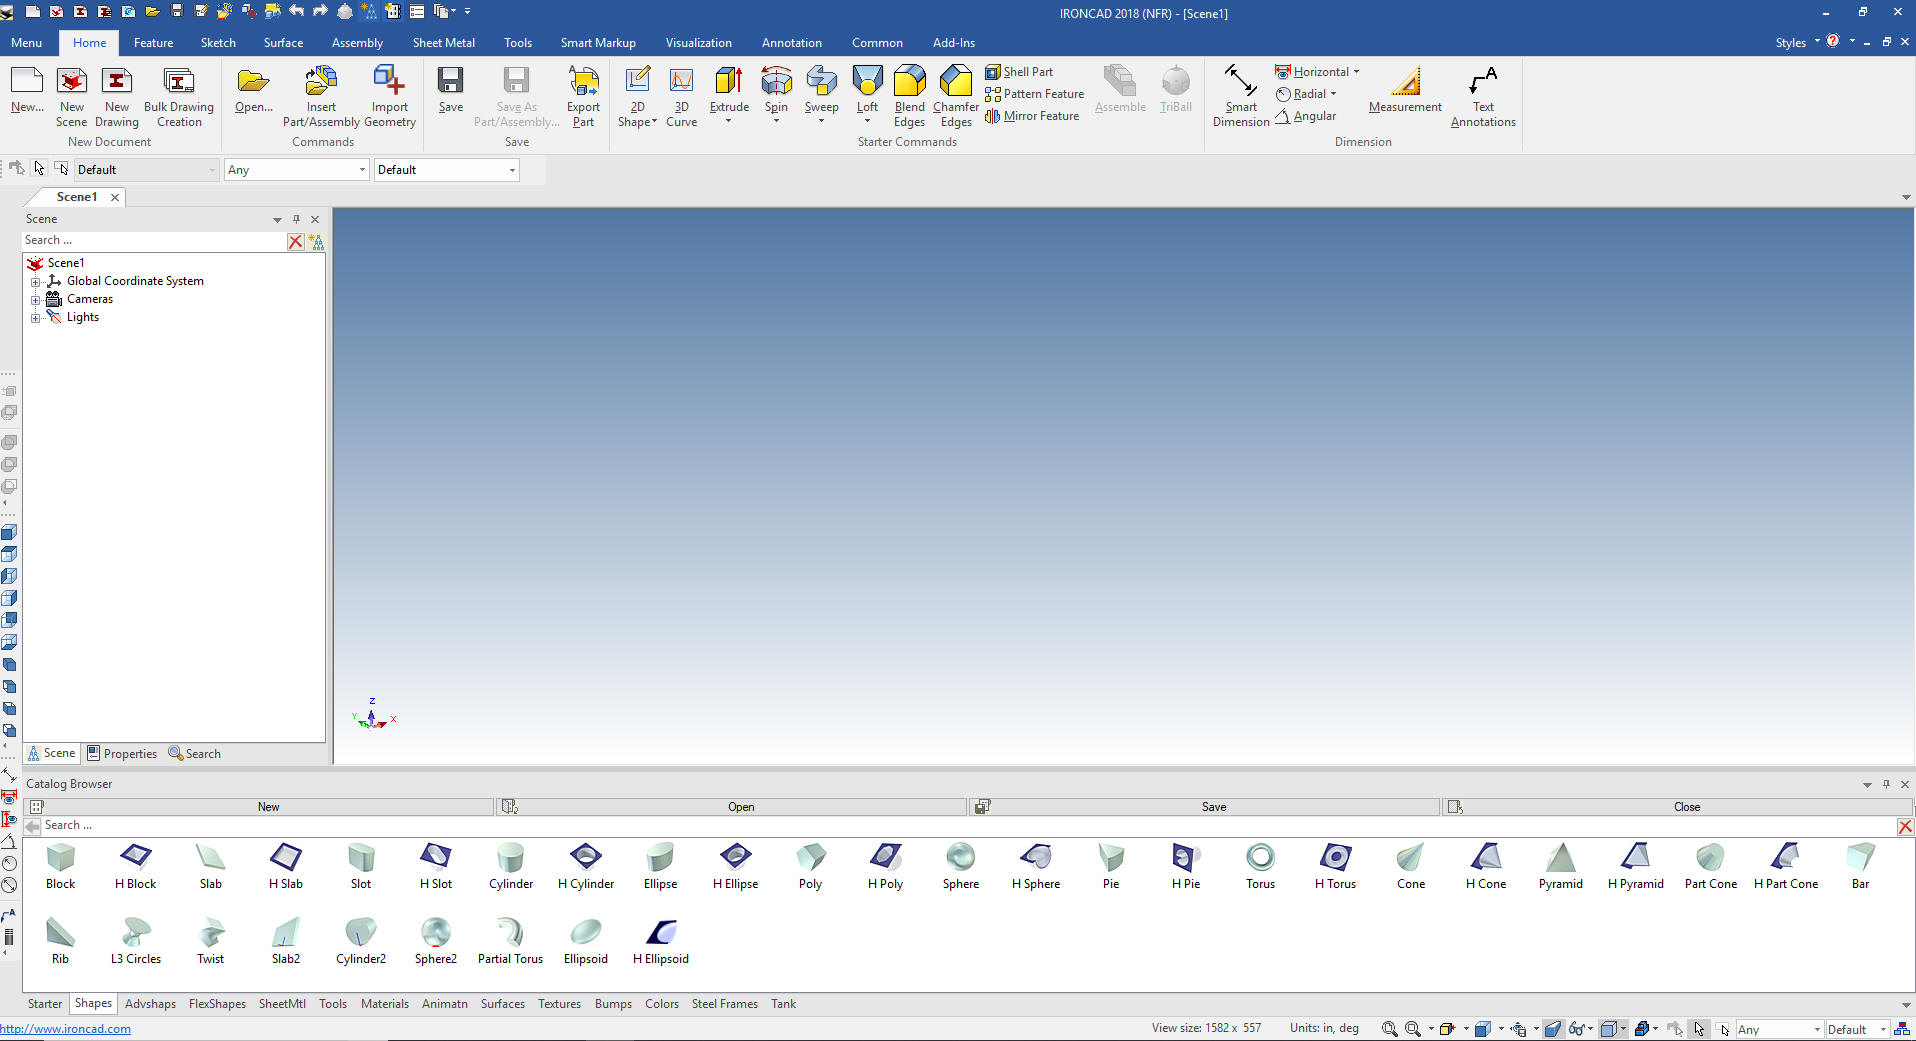Image resolution: width=1916 pixels, height=1041 pixels.
Task: Open the Horizontal dimension dropdown
Action: click(1356, 72)
